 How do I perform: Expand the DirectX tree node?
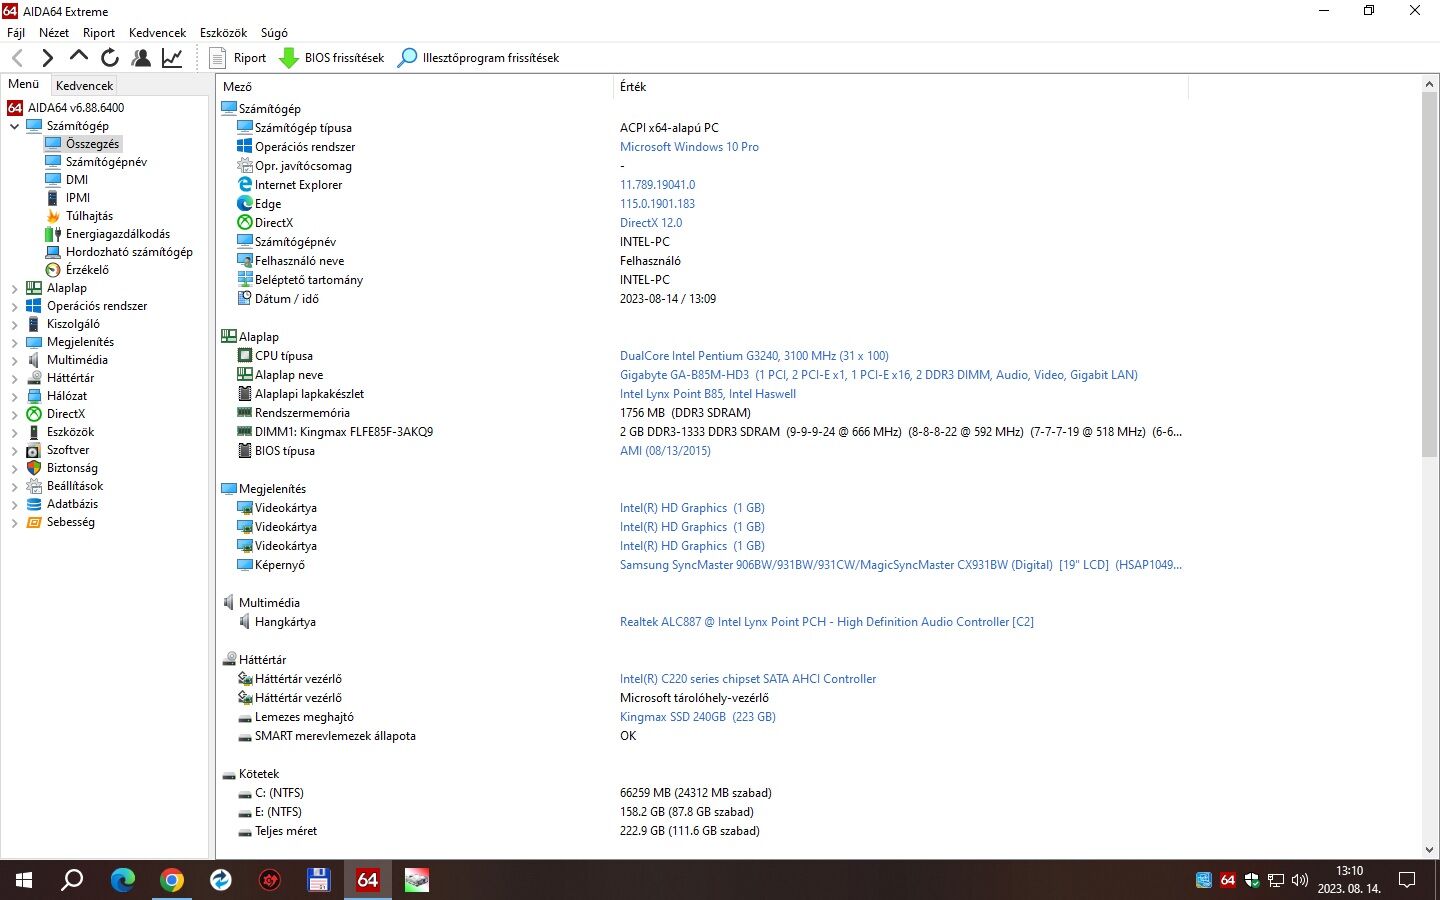(14, 414)
